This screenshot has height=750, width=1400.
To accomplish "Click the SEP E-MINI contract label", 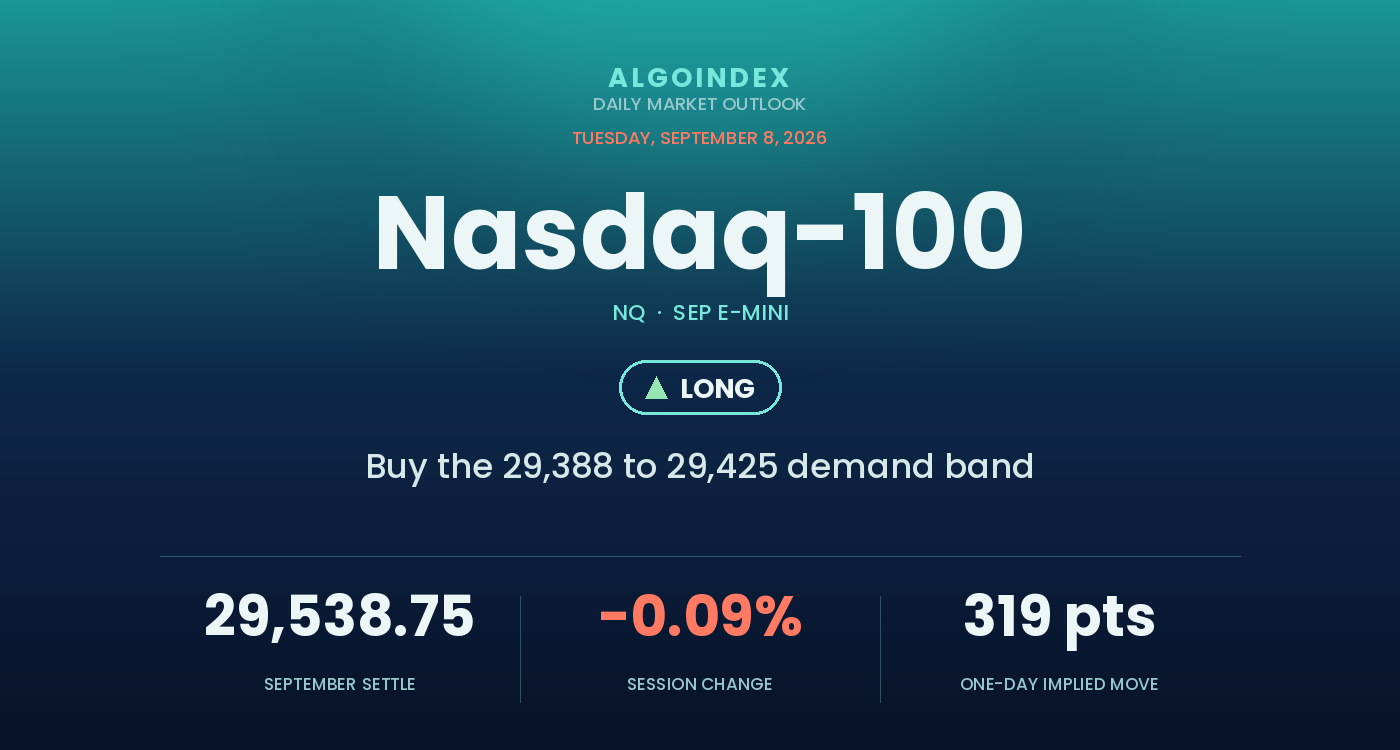I will coord(731,313).
